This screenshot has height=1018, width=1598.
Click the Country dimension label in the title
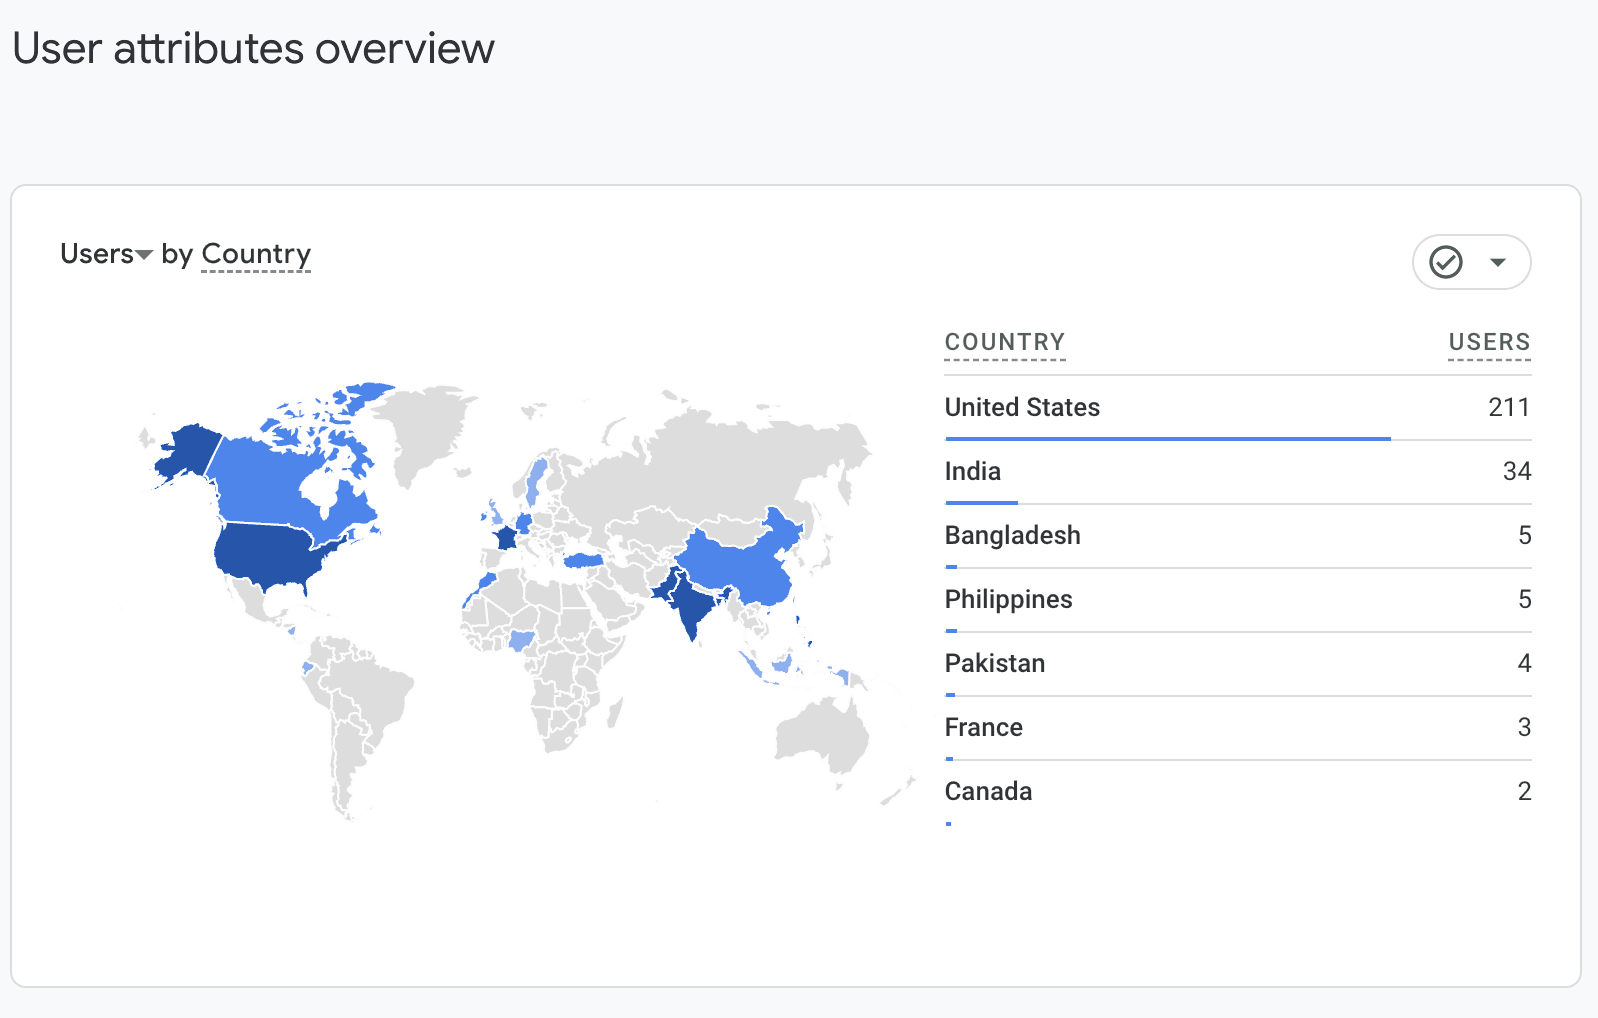[x=256, y=254]
